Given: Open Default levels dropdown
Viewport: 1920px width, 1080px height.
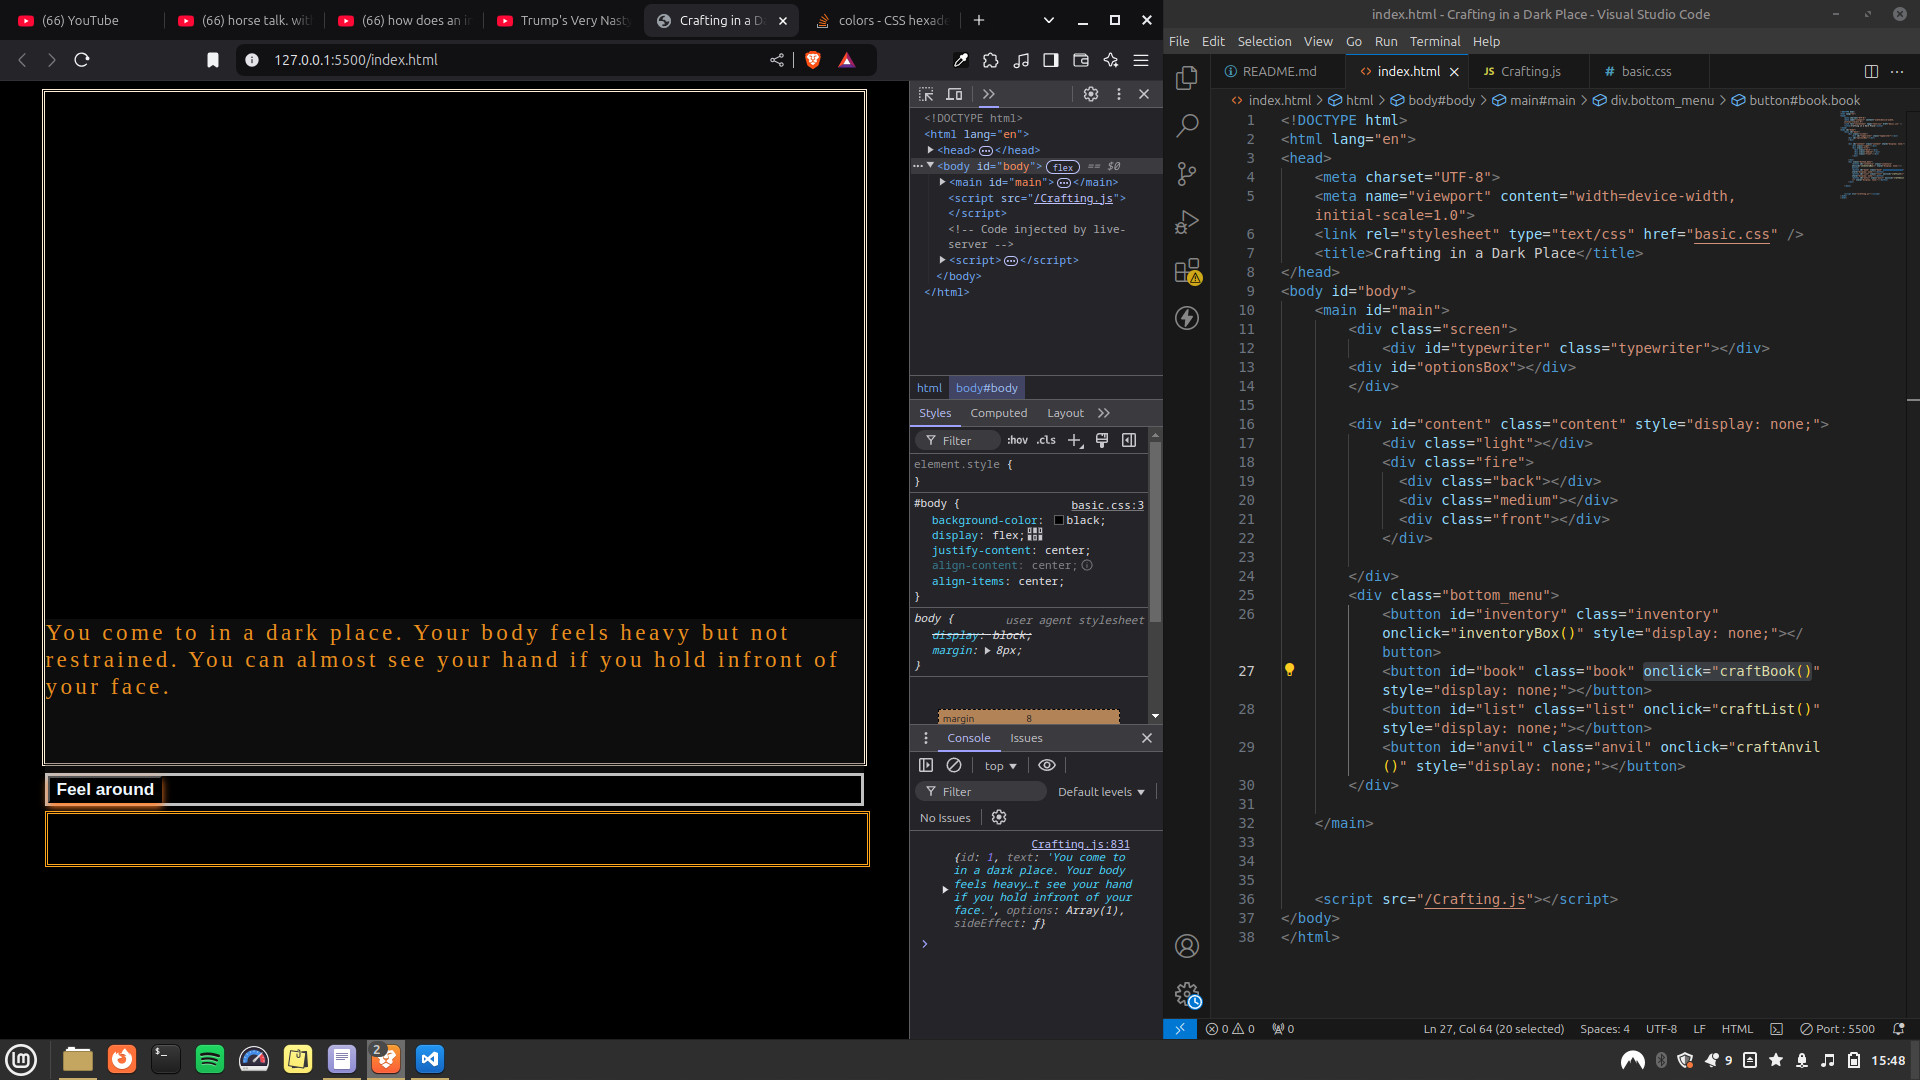Looking at the screenshot, I should [x=1101, y=792].
